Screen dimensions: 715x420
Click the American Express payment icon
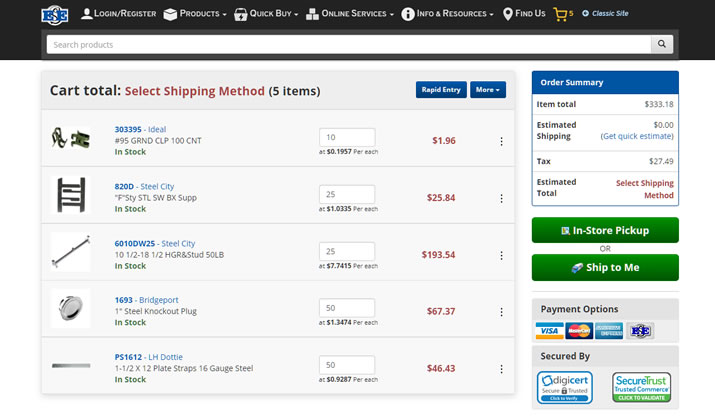pos(609,331)
